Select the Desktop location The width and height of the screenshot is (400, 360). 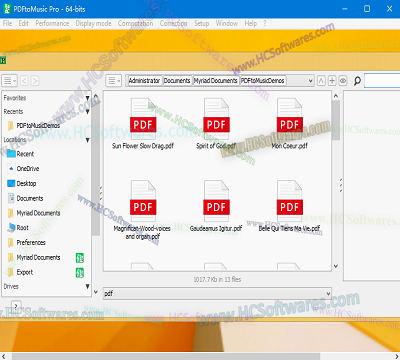22,184
